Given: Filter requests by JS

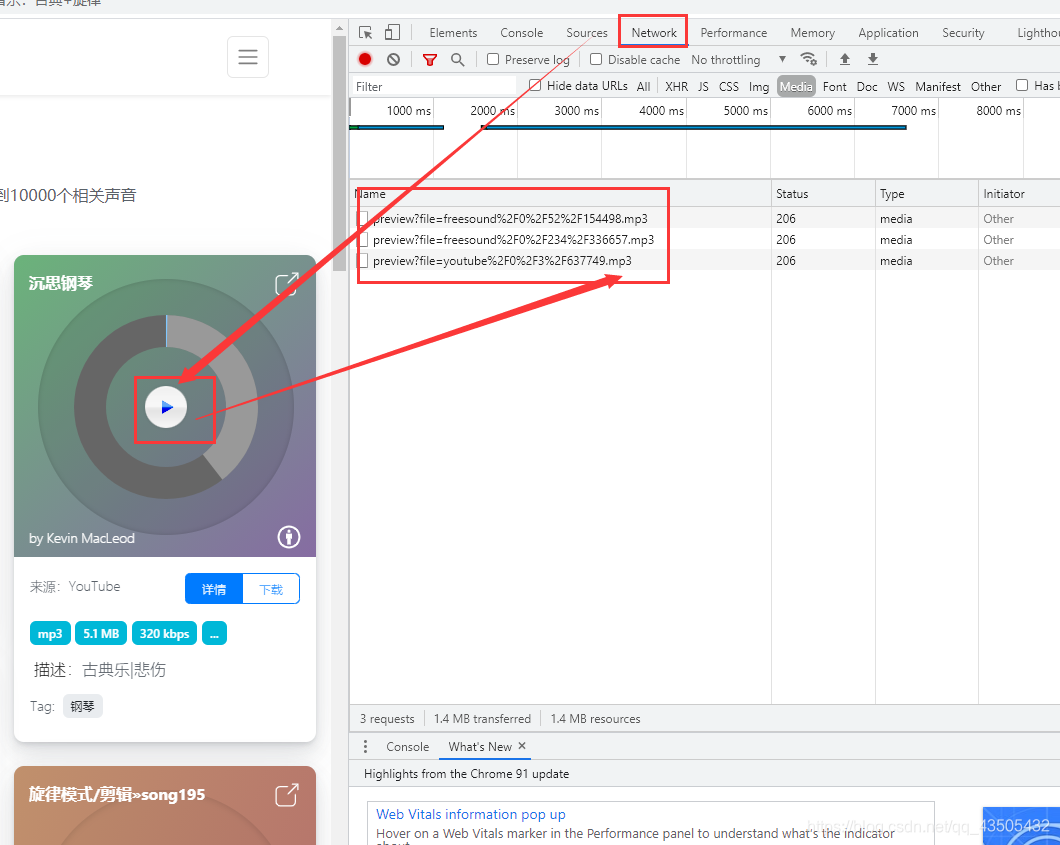Looking at the screenshot, I should coord(703,87).
